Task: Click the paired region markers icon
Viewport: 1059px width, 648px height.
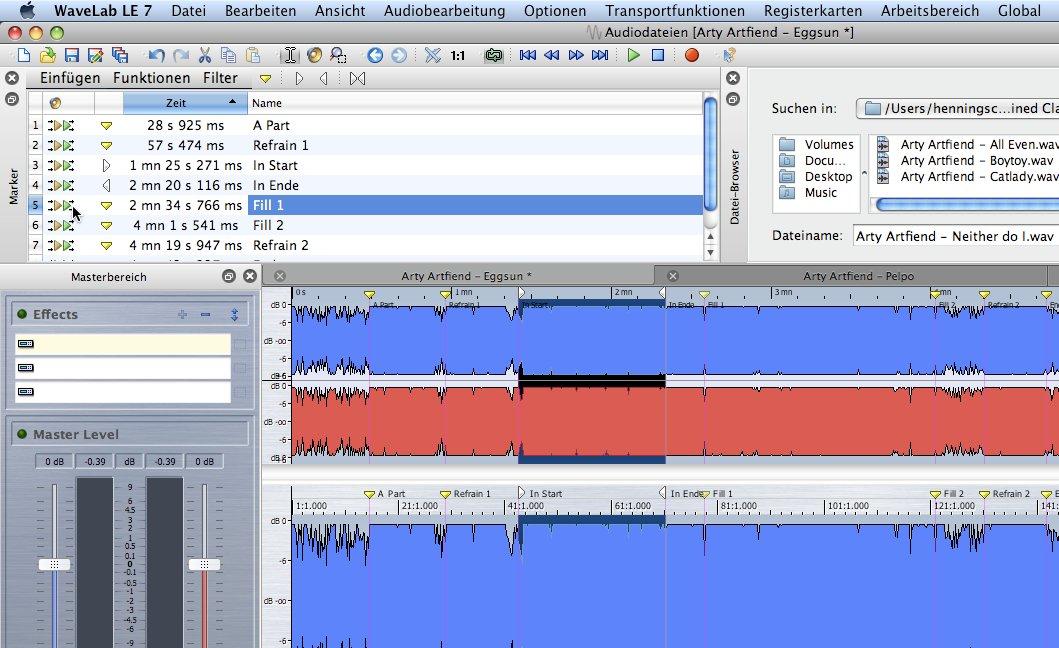Action: pos(357,79)
